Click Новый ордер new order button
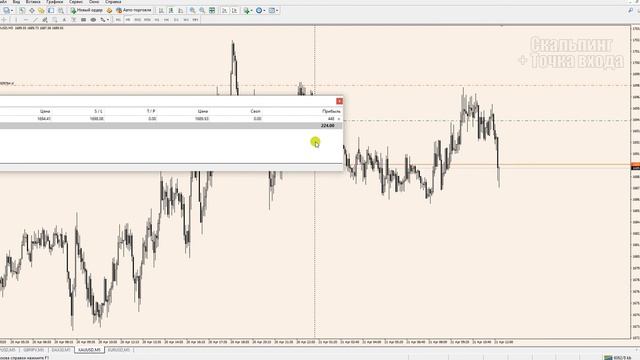 [87, 11]
